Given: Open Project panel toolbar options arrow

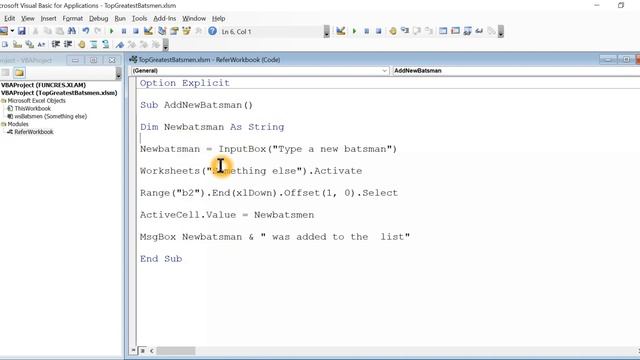Looking at the screenshot, I should 118,73.
